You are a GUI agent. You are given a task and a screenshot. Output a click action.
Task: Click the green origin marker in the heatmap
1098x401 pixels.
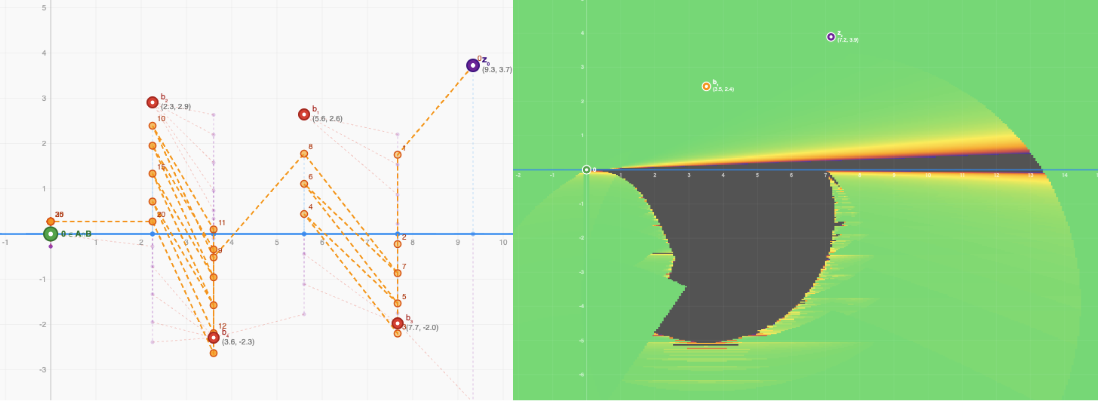586,170
